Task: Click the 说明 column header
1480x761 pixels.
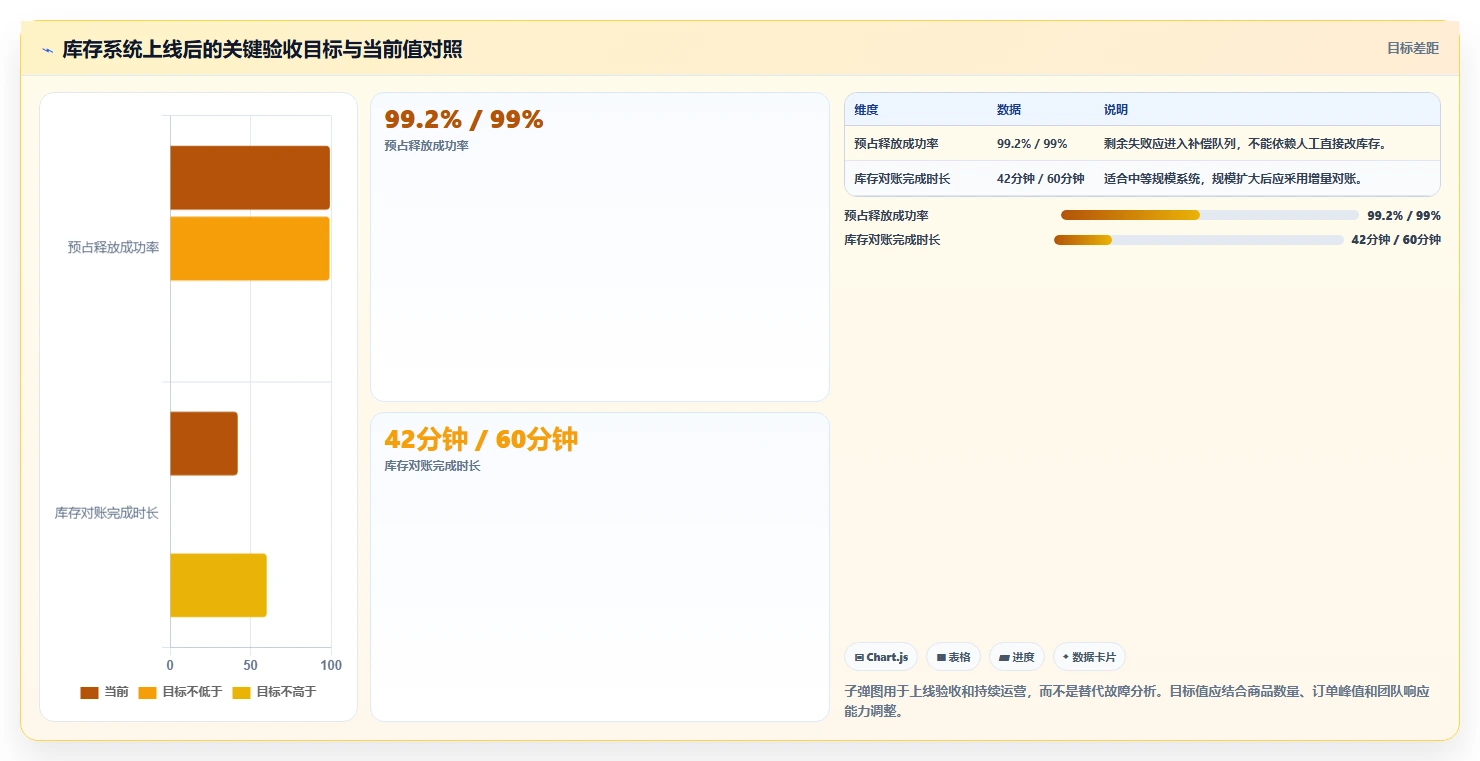Action: 1116,110
